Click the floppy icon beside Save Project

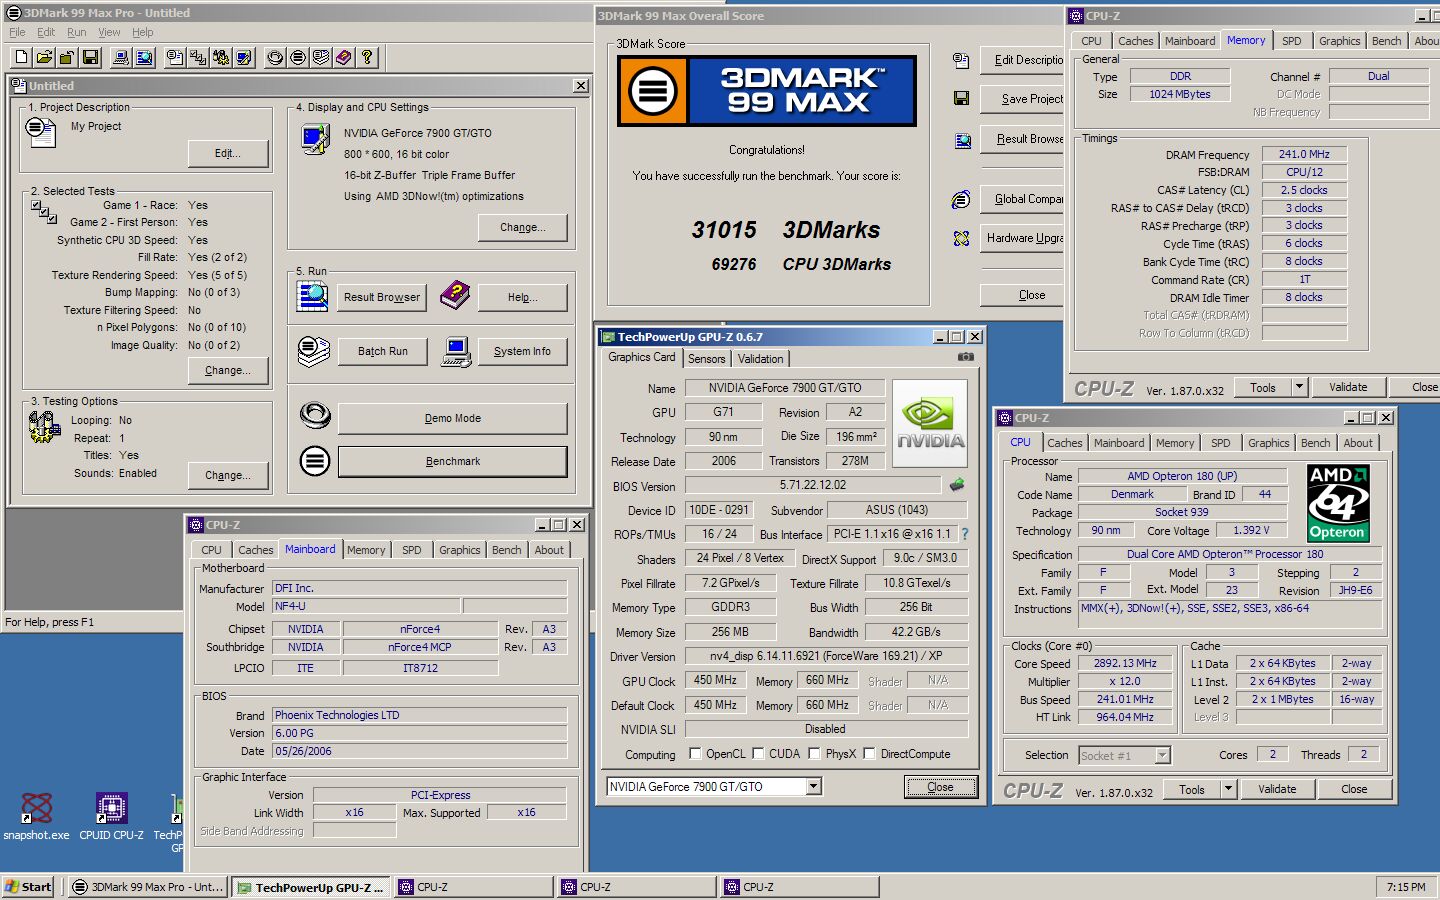[x=961, y=98]
